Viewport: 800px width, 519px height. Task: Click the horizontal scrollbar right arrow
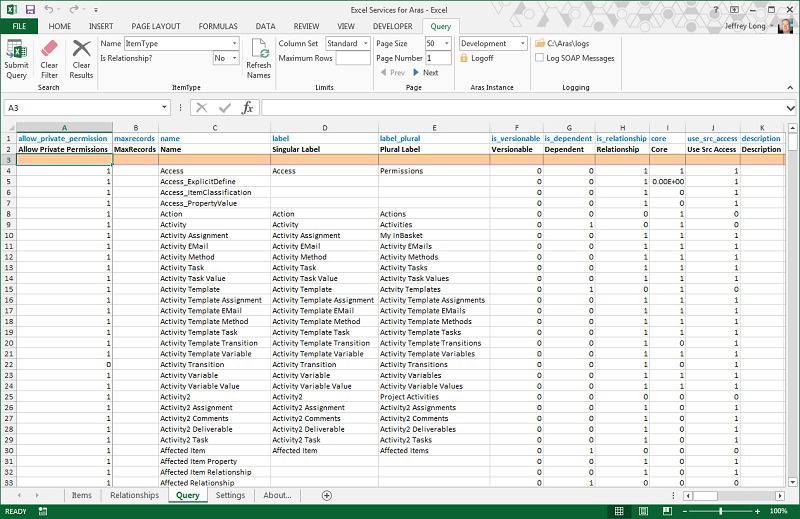tap(780, 496)
